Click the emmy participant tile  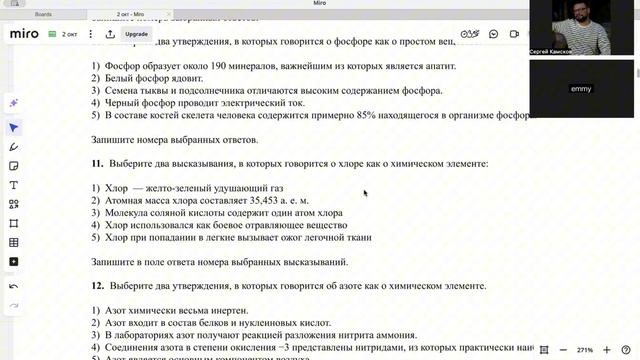[x=582, y=89]
